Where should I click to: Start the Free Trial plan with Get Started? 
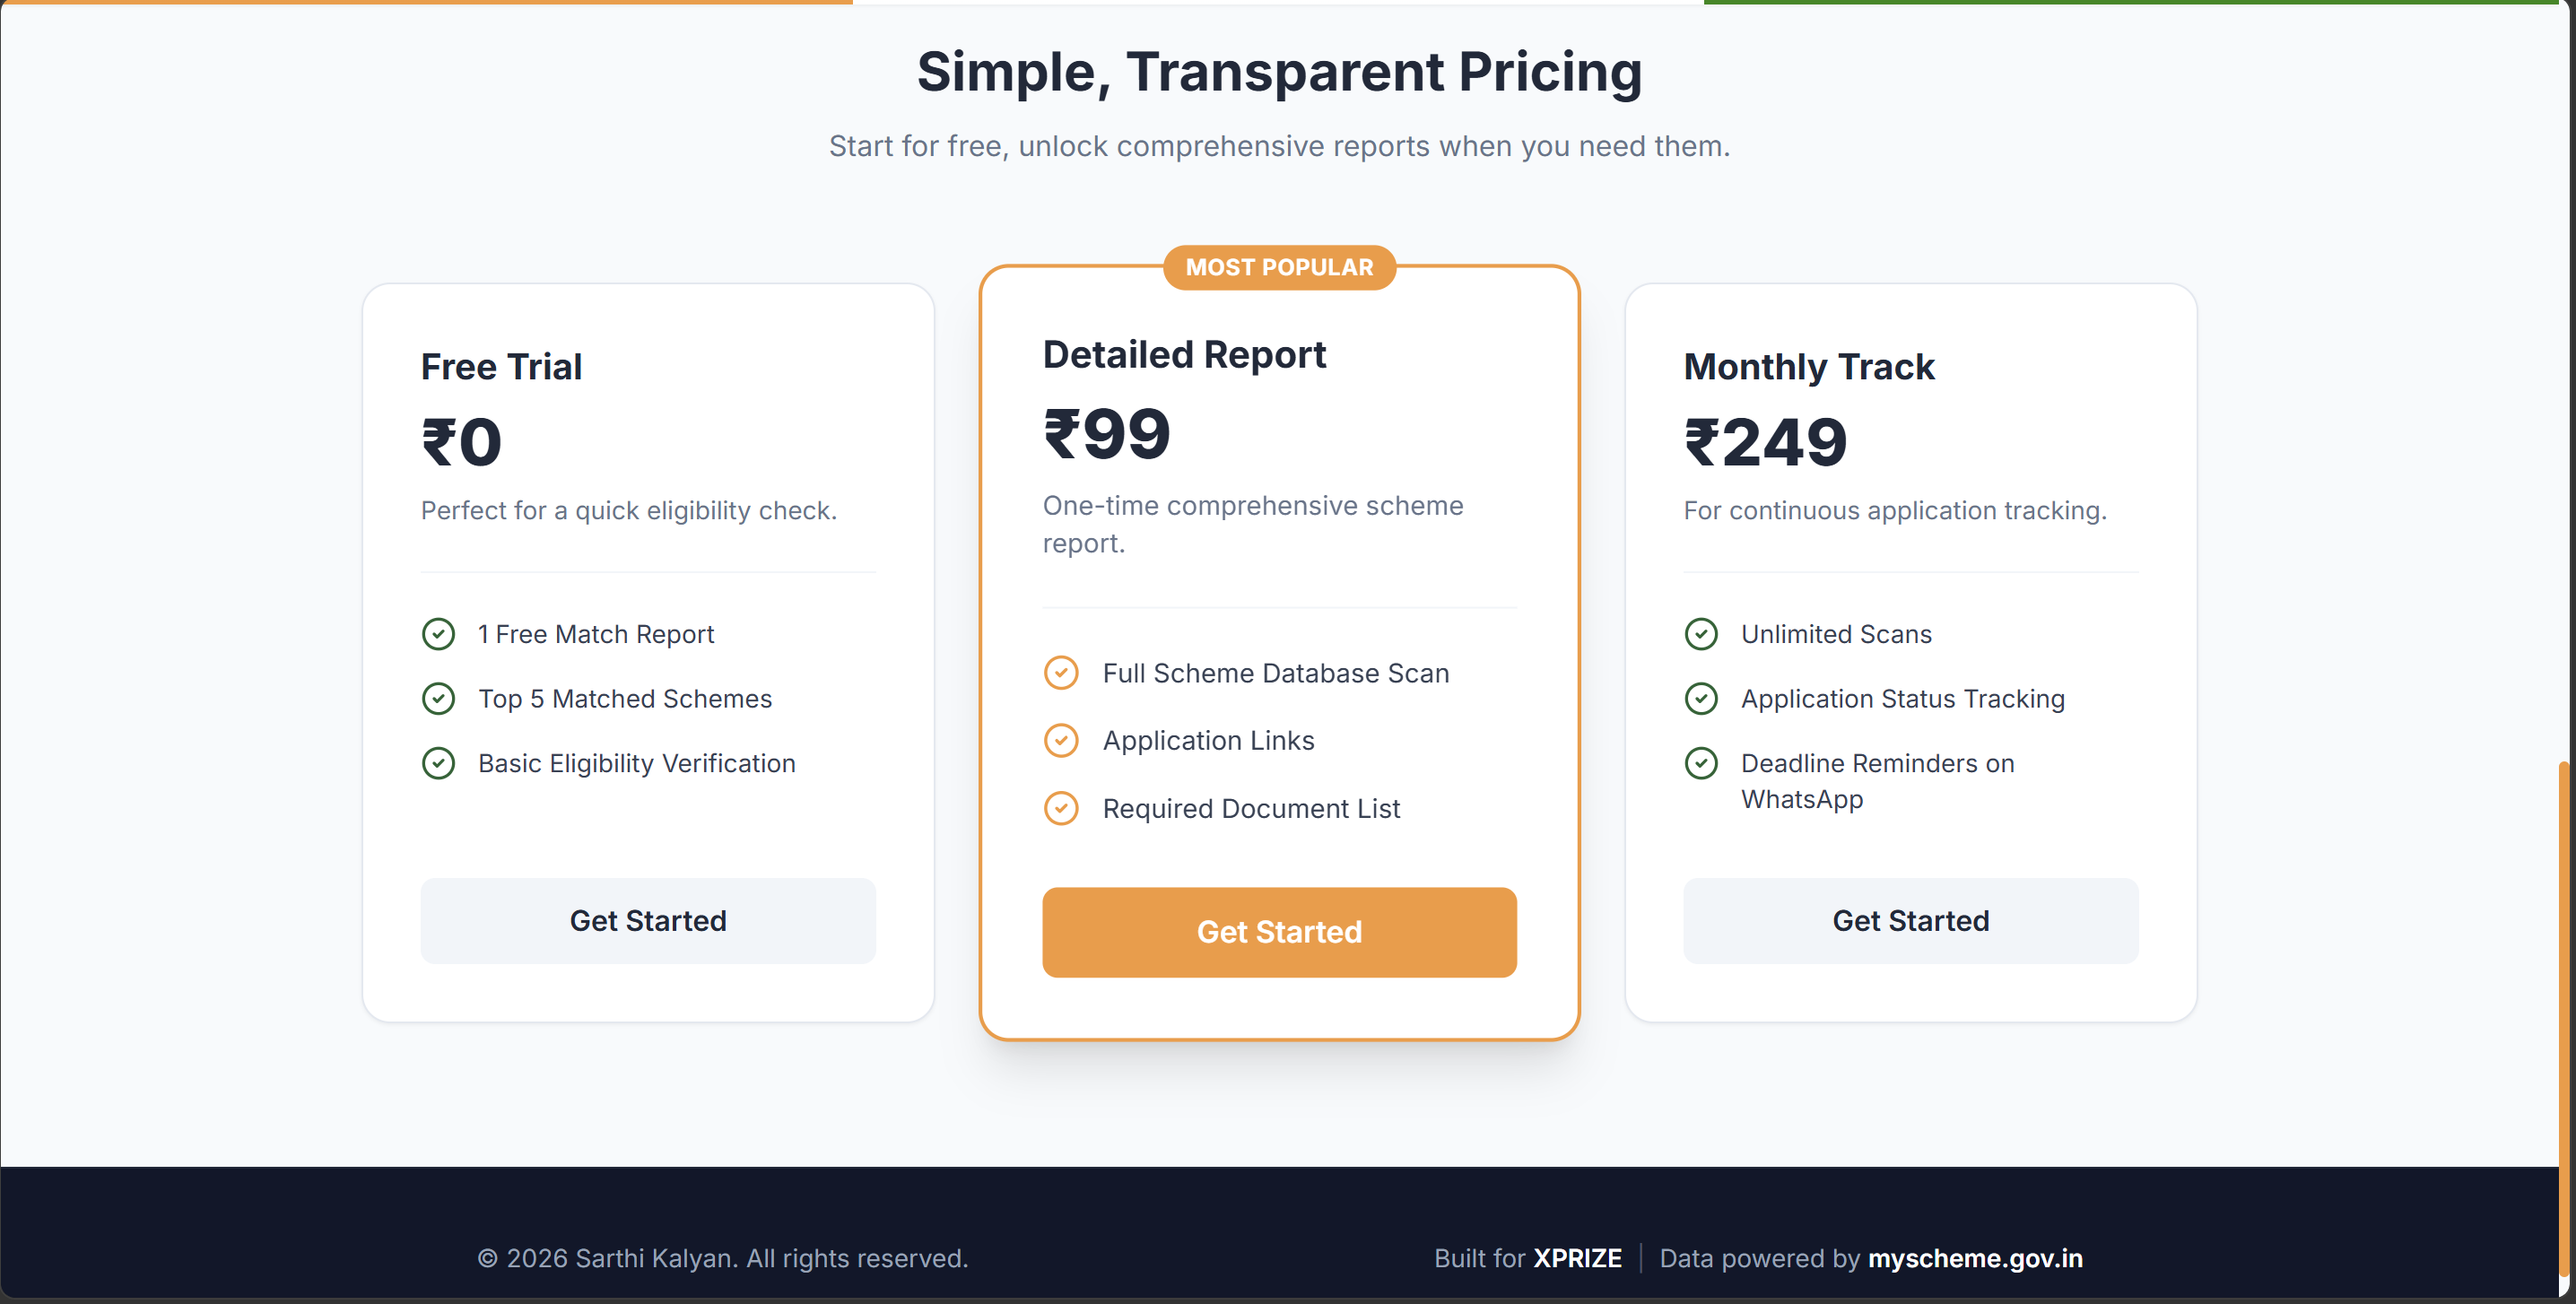[x=648, y=921]
